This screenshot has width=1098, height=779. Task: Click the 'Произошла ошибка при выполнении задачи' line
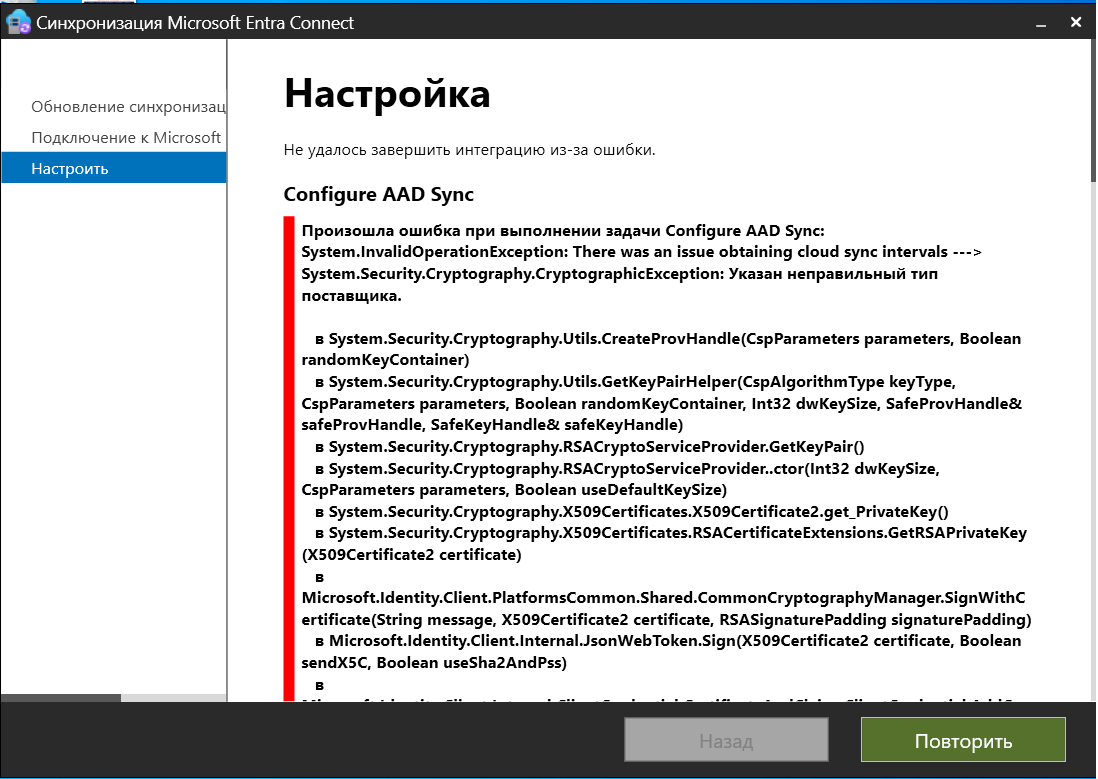(563, 230)
